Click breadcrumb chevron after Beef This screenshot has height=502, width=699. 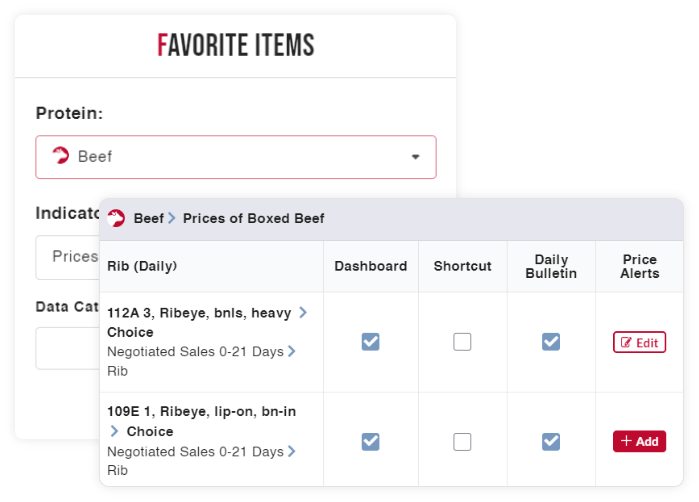(x=172, y=218)
